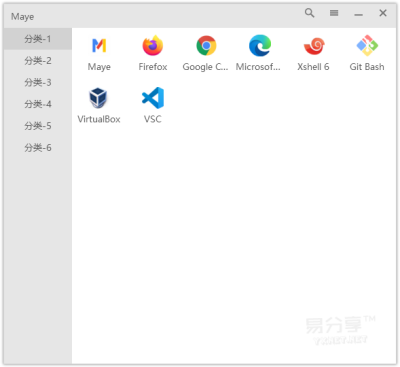Open the 分类-4 category
The height and width of the screenshot is (367, 400).
38,104
